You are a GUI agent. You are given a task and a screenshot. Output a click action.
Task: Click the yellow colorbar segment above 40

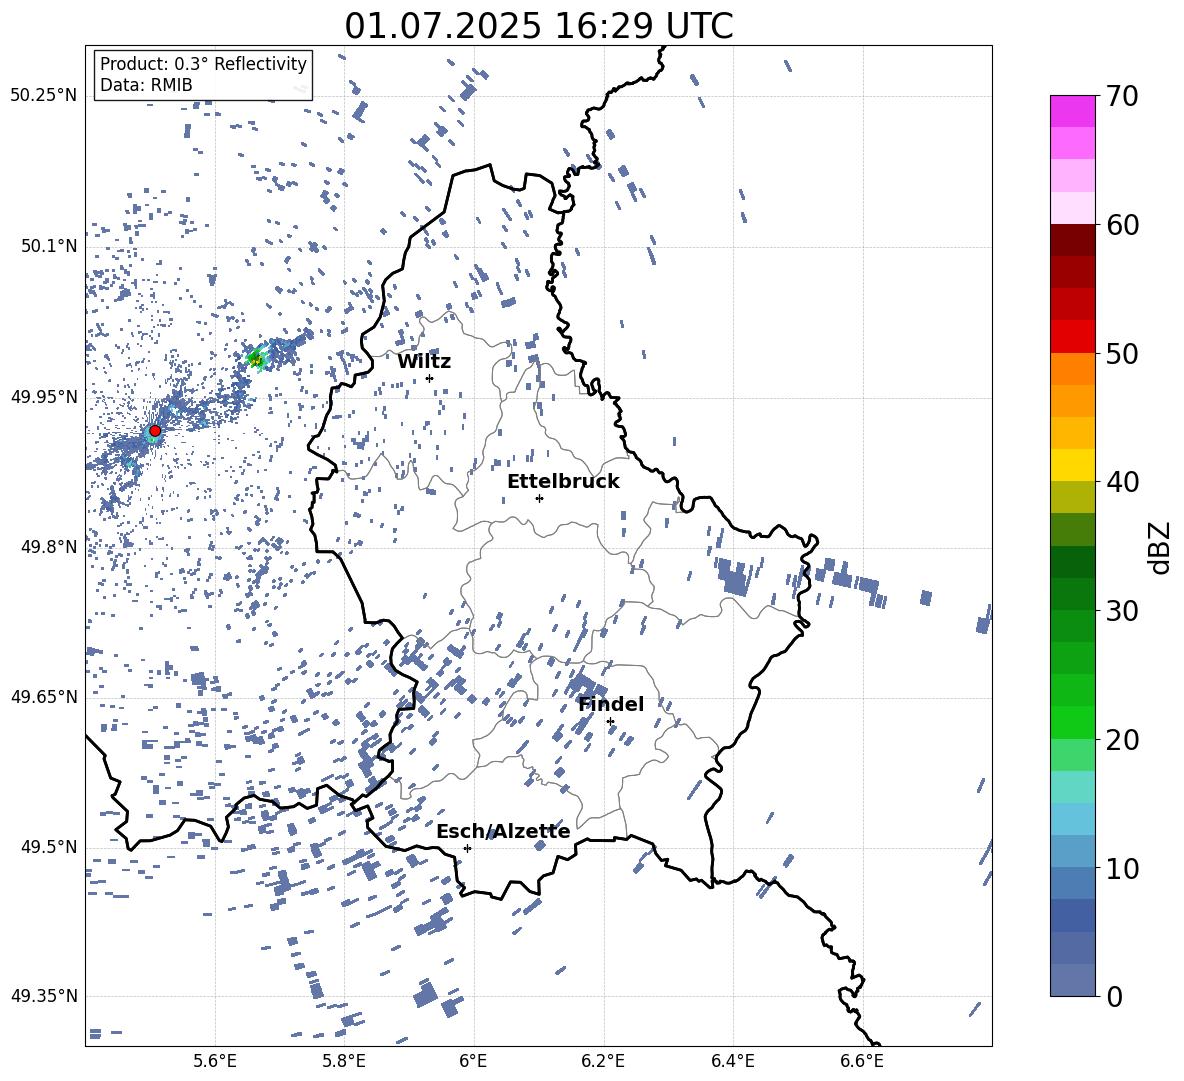pyautogui.click(x=1073, y=465)
